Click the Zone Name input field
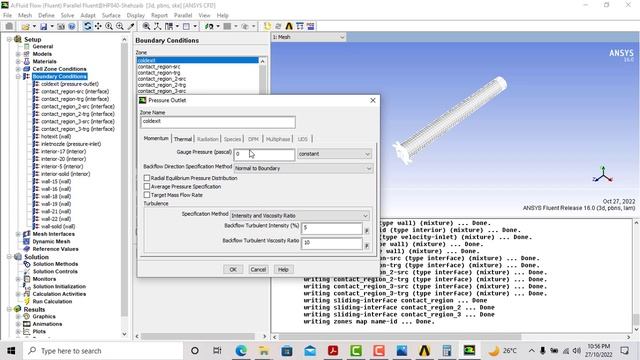The width and height of the screenshot is (640, 360). click(218, 122)
